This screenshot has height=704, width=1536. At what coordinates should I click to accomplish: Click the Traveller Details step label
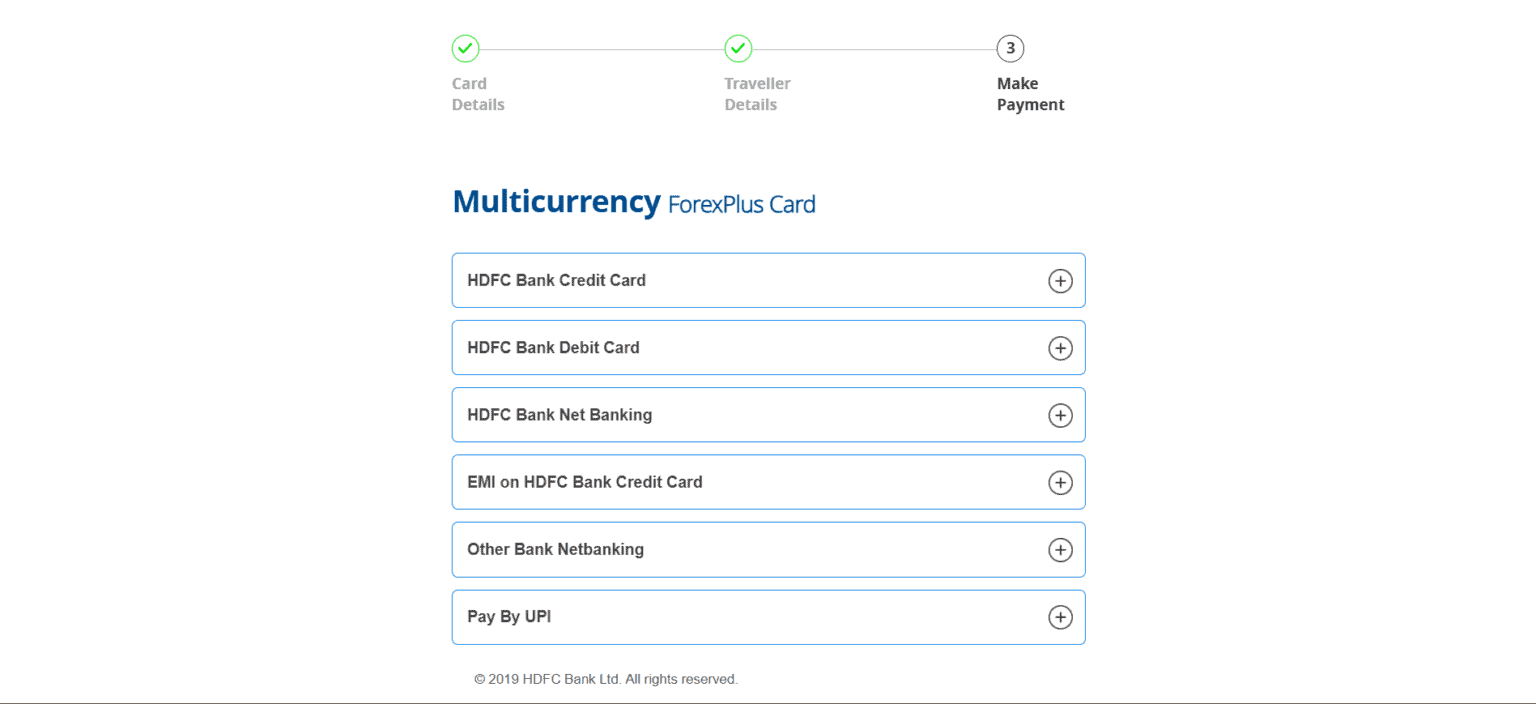click(x=757, y=93)
